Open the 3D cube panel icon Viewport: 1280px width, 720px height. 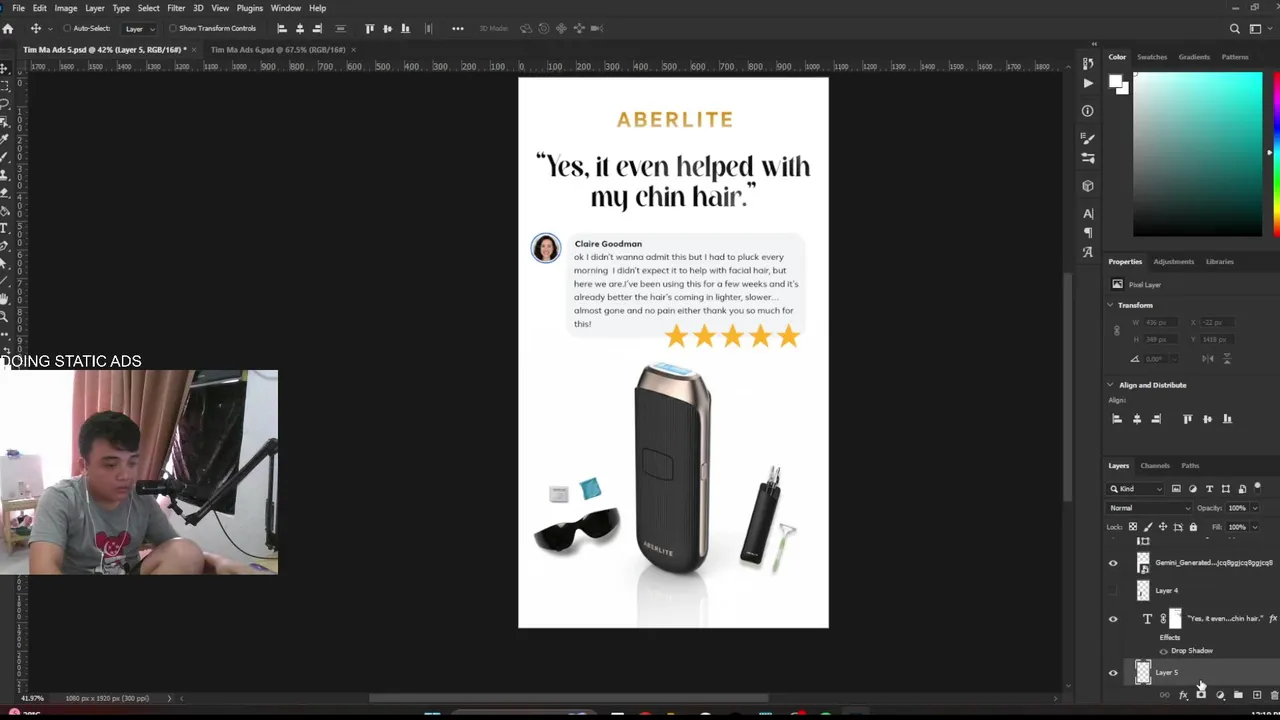point(1088,186)
